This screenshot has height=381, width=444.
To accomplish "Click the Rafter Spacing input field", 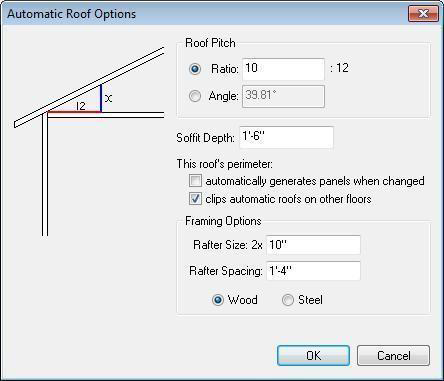I will (x=313, y=271).
